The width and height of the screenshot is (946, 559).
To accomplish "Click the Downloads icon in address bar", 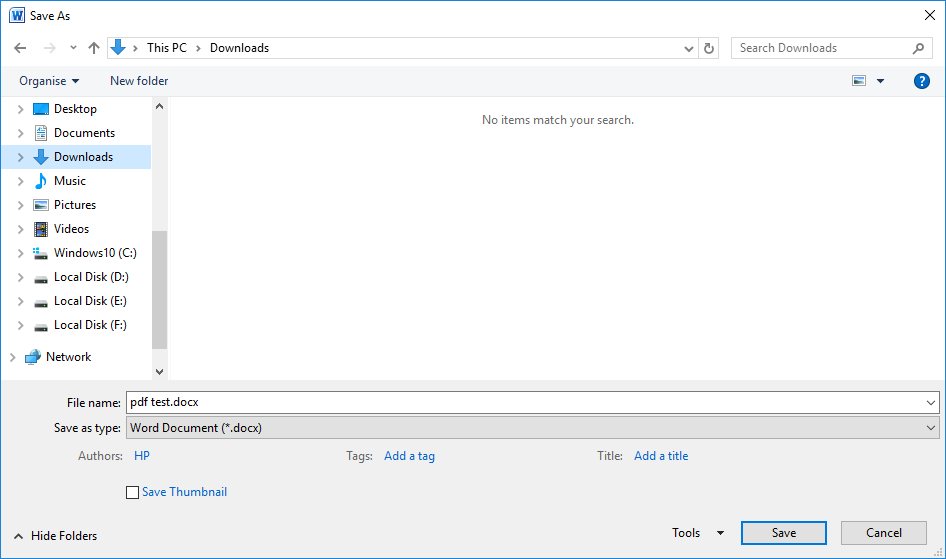I will click(x=118, y=47).
